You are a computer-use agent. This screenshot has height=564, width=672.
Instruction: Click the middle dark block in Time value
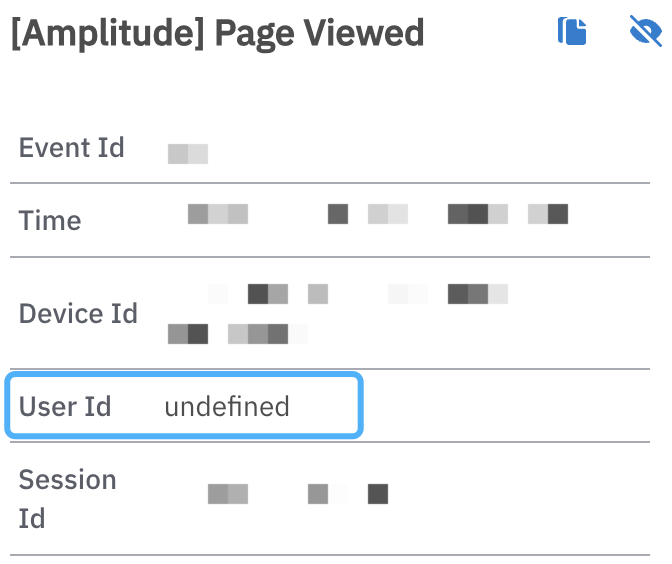pos(338,214)
